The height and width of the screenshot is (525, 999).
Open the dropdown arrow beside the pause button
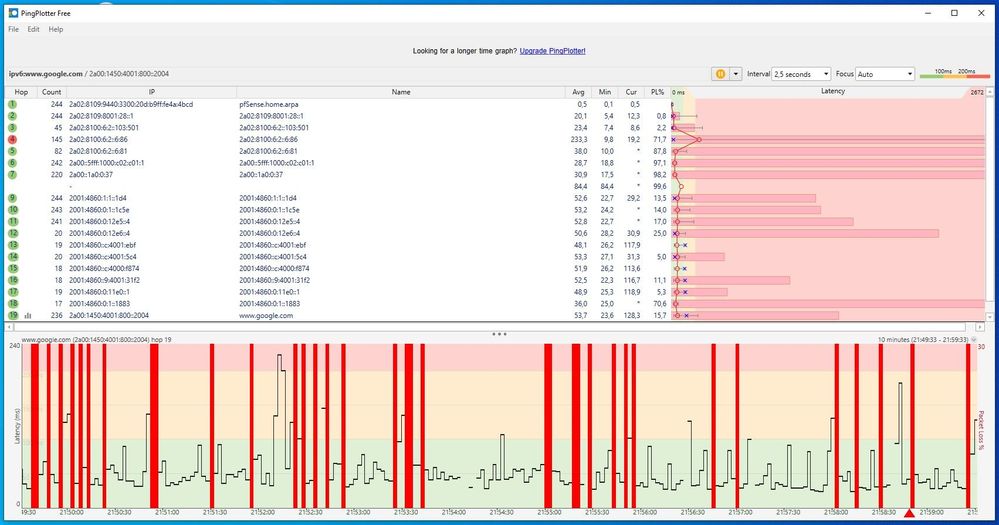(x=735, y=74)
